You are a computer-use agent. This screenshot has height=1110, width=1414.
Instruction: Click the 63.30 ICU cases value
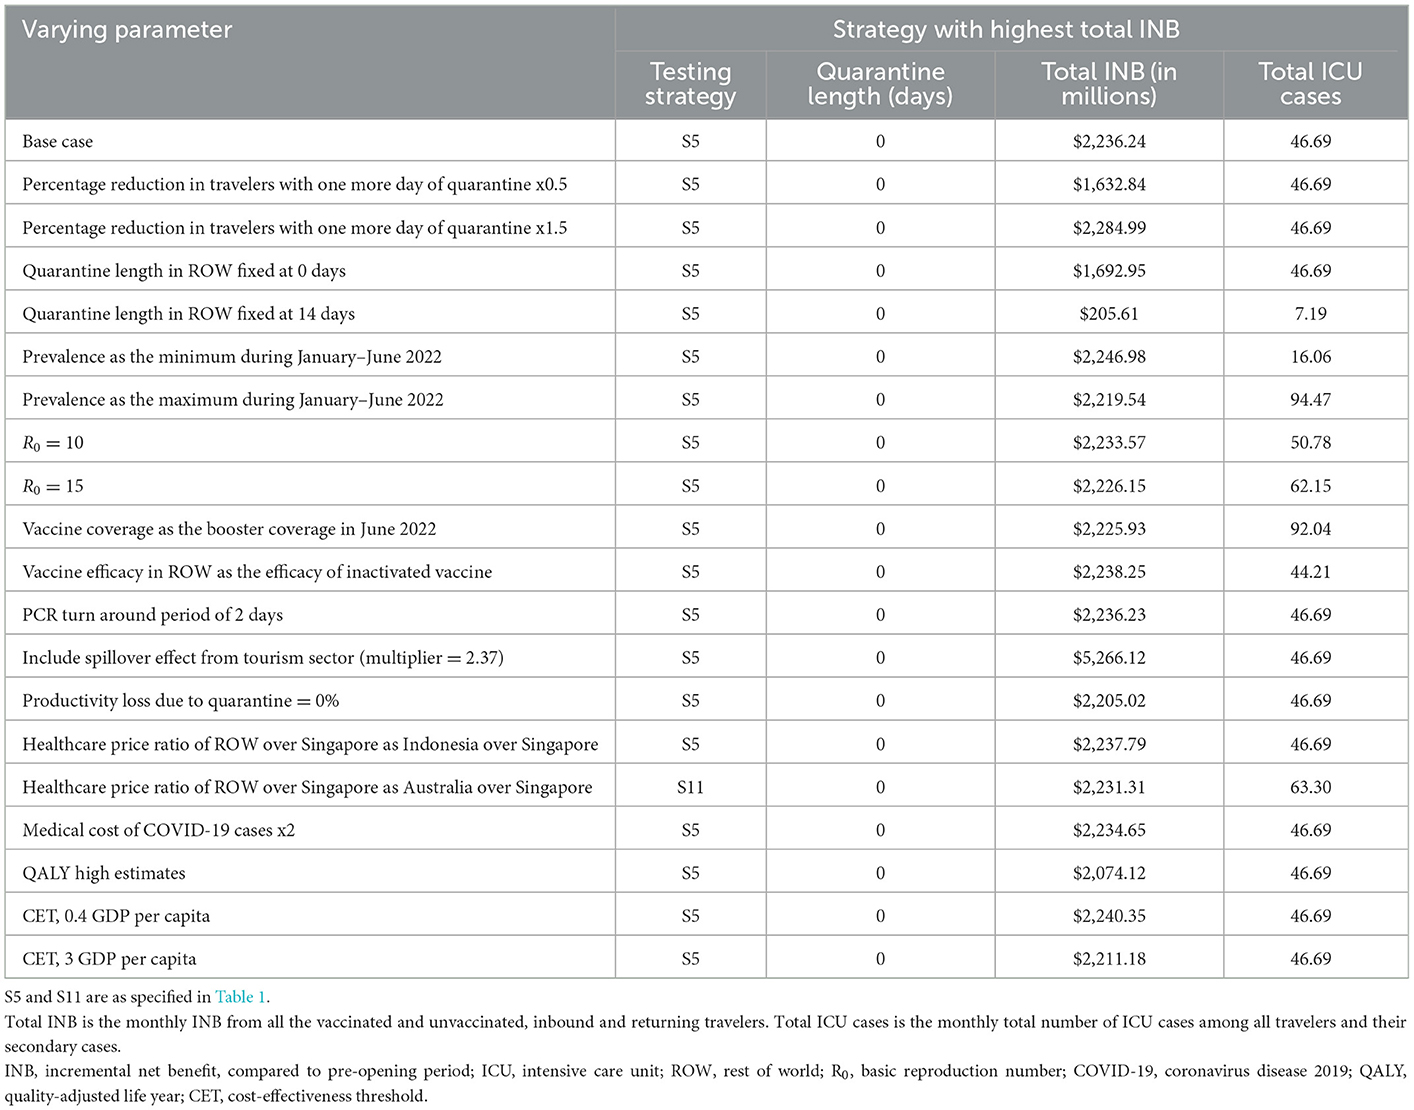(x=1310, y=787)
